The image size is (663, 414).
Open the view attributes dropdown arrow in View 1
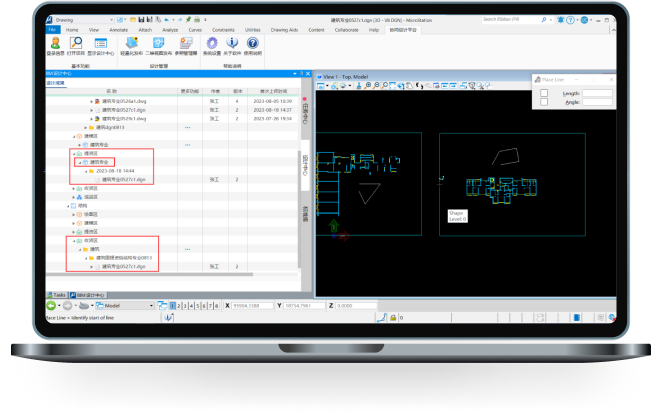pyautogui.click(x=327, y=86)
